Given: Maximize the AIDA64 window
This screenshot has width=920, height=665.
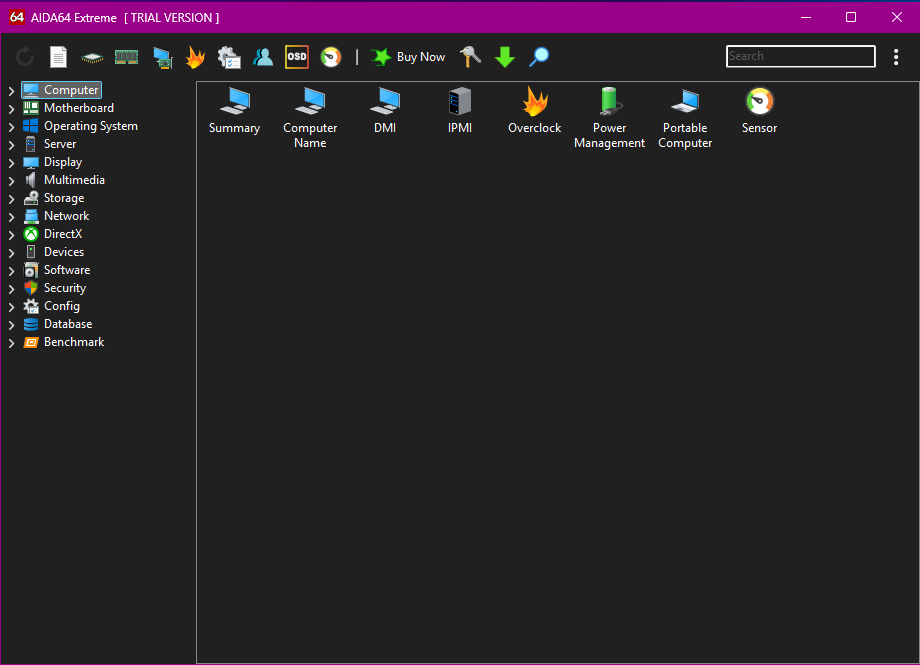Looking at the screenshot, I should click(x=851, y=17).
